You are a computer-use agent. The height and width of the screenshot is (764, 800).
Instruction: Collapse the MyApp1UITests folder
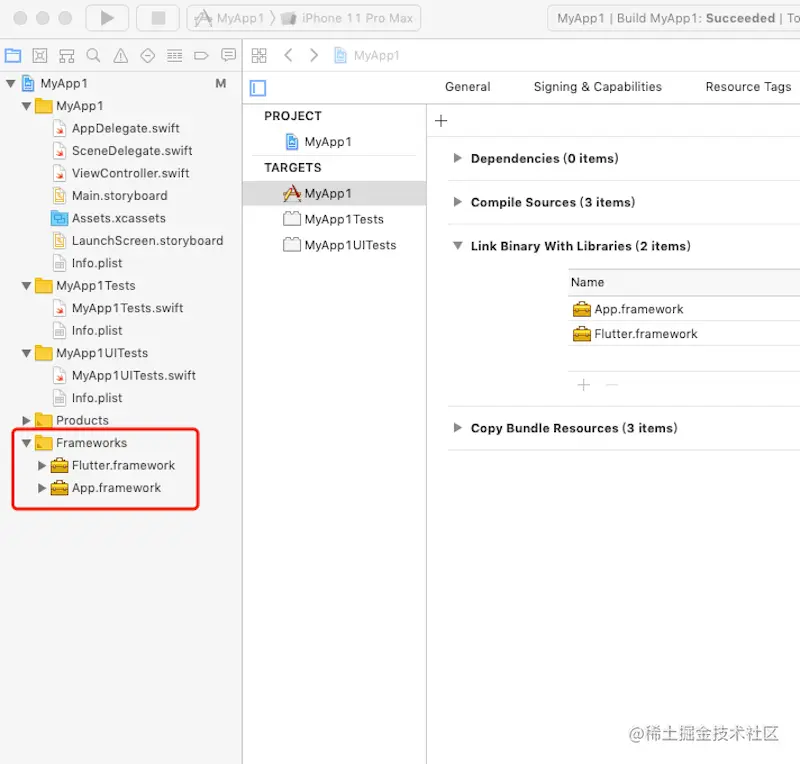pos(27,353)
